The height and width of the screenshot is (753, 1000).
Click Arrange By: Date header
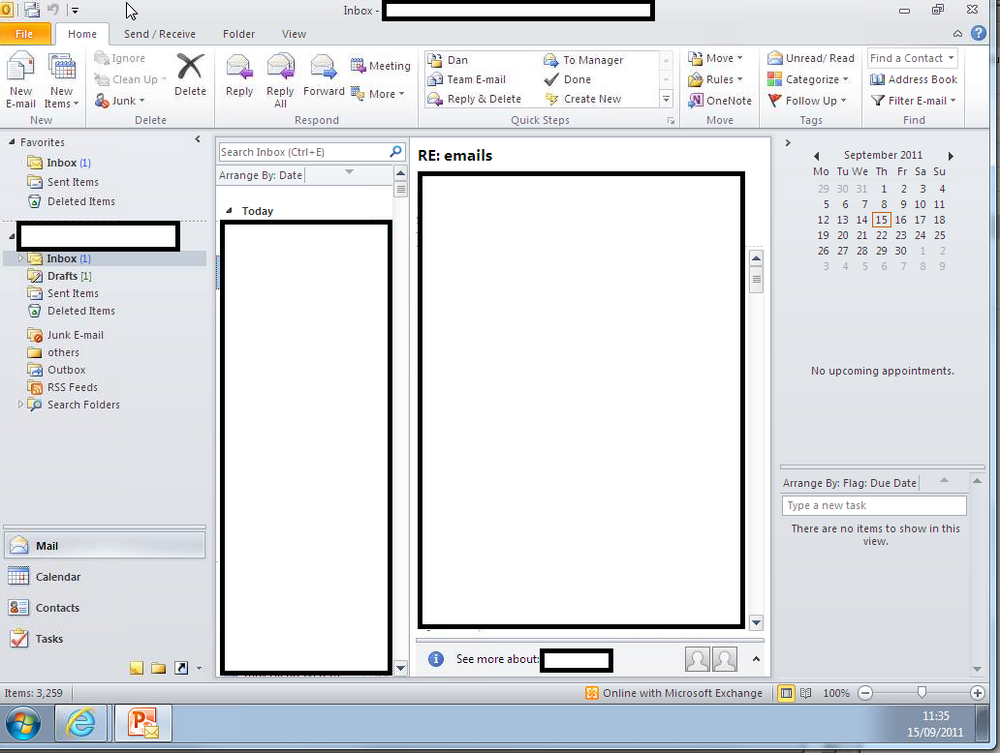pyautogui.click(x=261, y=175)
